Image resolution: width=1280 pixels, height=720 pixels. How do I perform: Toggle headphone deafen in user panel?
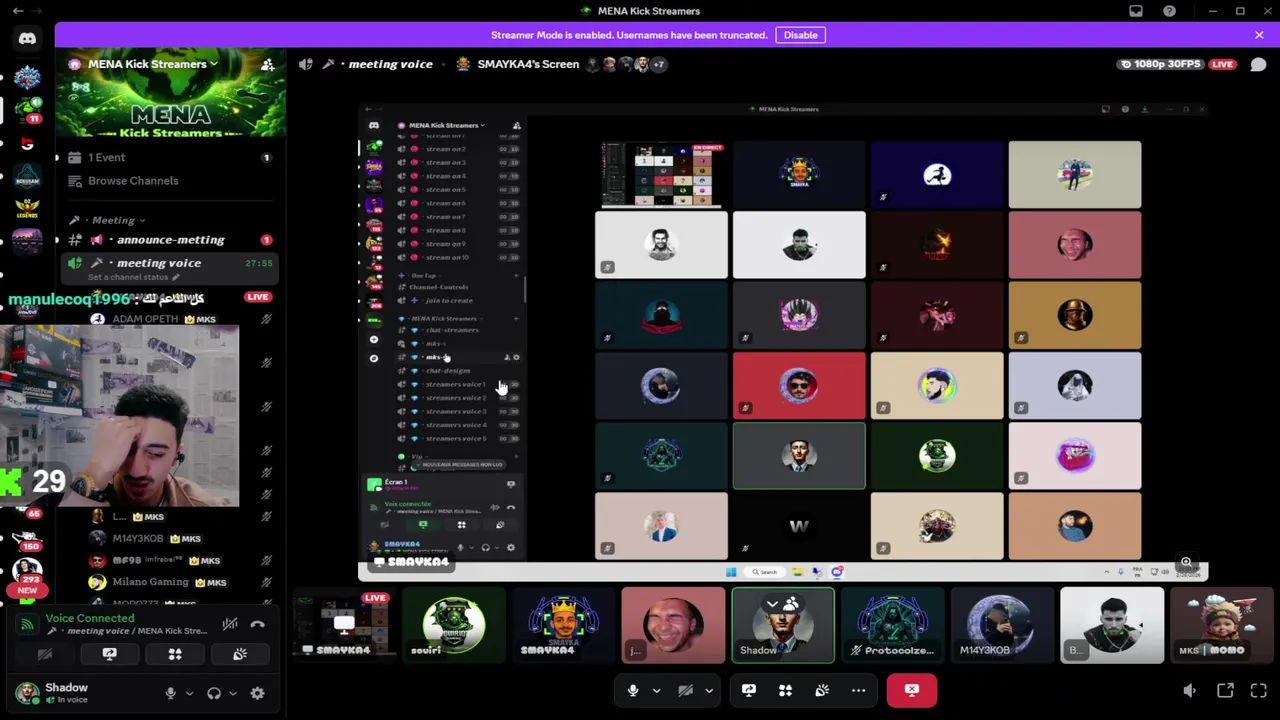(x=213, y=693)
